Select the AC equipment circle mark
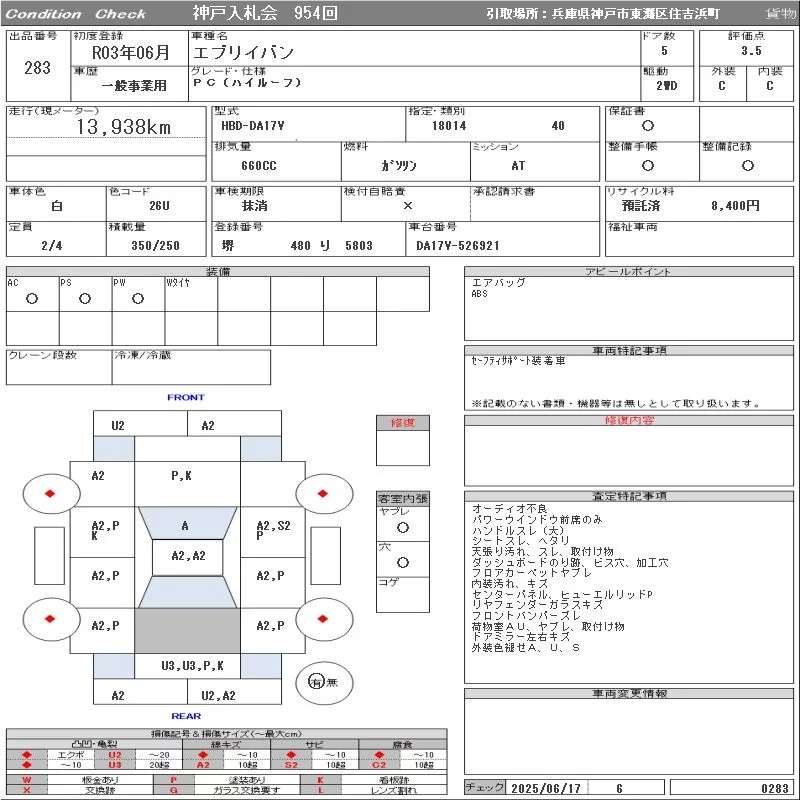Image resolution: width=800 pixels, height=800 pixels. click(x=32, y=298)
